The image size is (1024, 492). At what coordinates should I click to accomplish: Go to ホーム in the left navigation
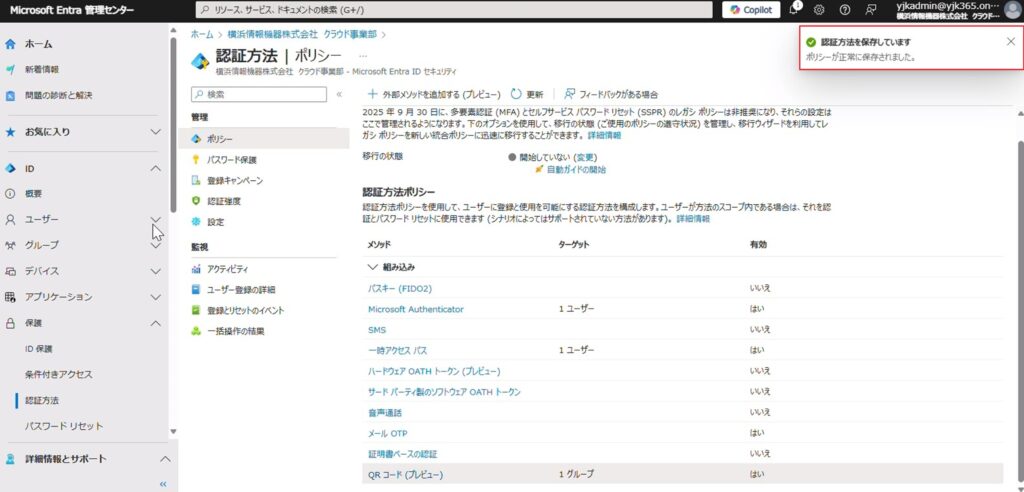[x=39, y=44]
